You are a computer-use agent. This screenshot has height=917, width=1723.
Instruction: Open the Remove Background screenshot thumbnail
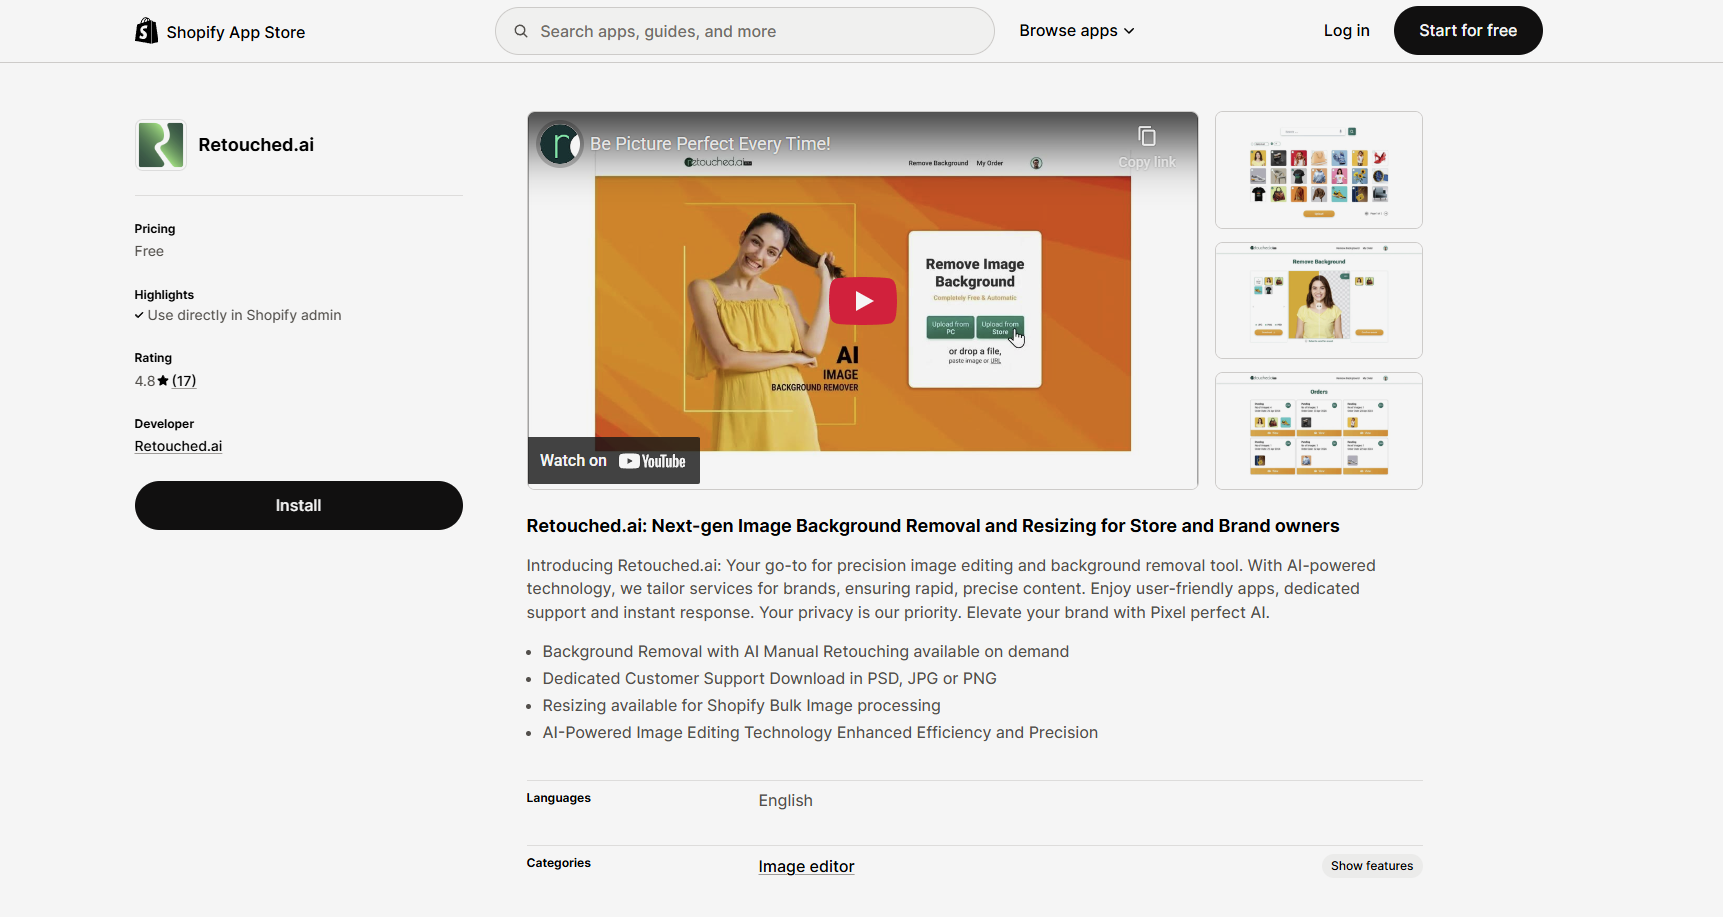point(1318,300)
